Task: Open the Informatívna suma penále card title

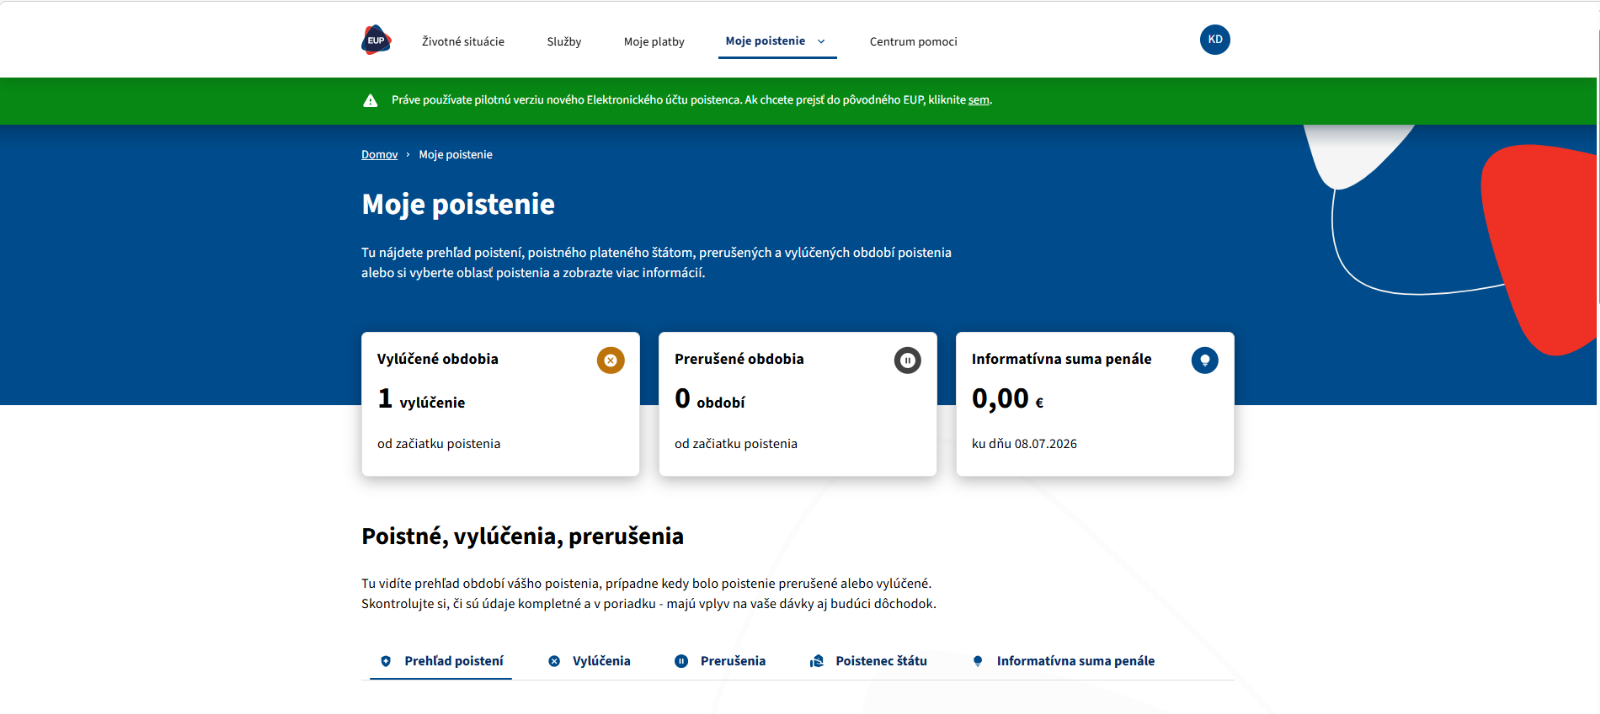Action: coord(1061,359)
